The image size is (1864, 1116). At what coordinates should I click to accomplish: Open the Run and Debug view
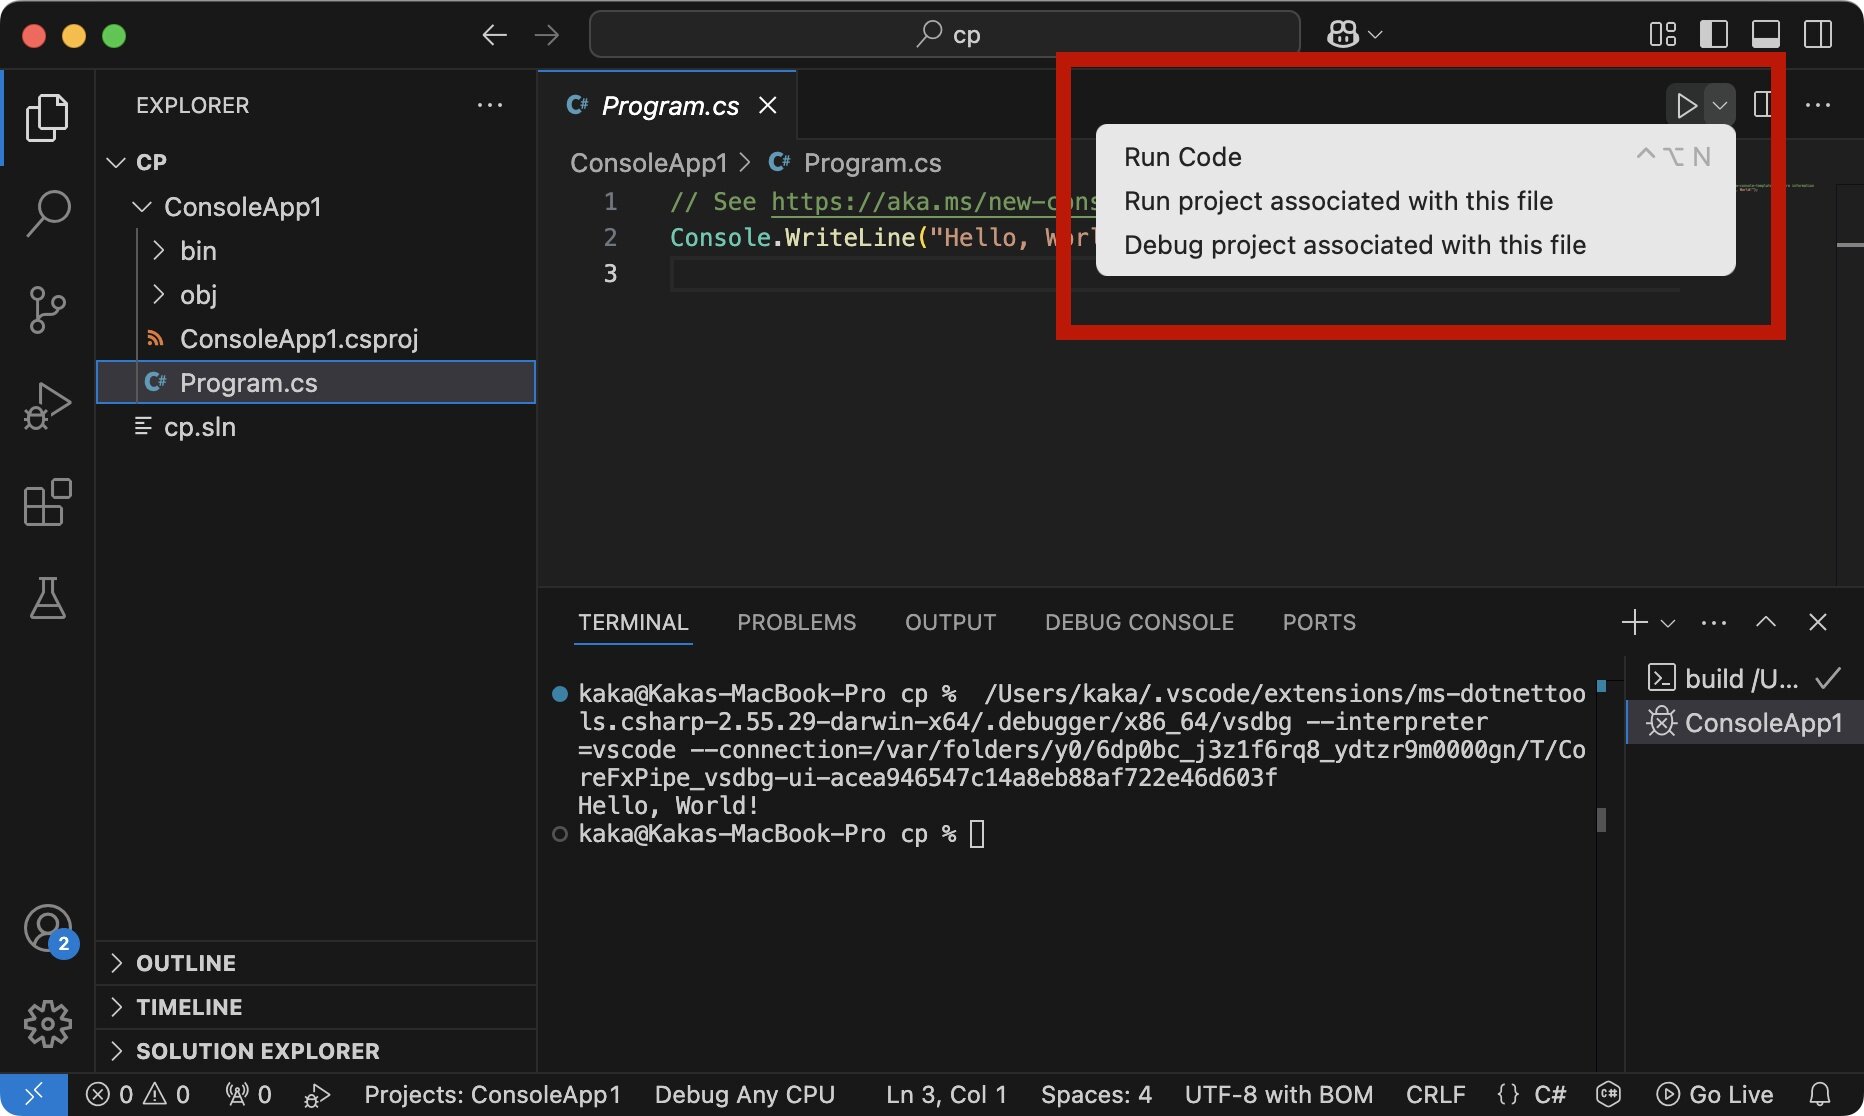pos(46,405)
